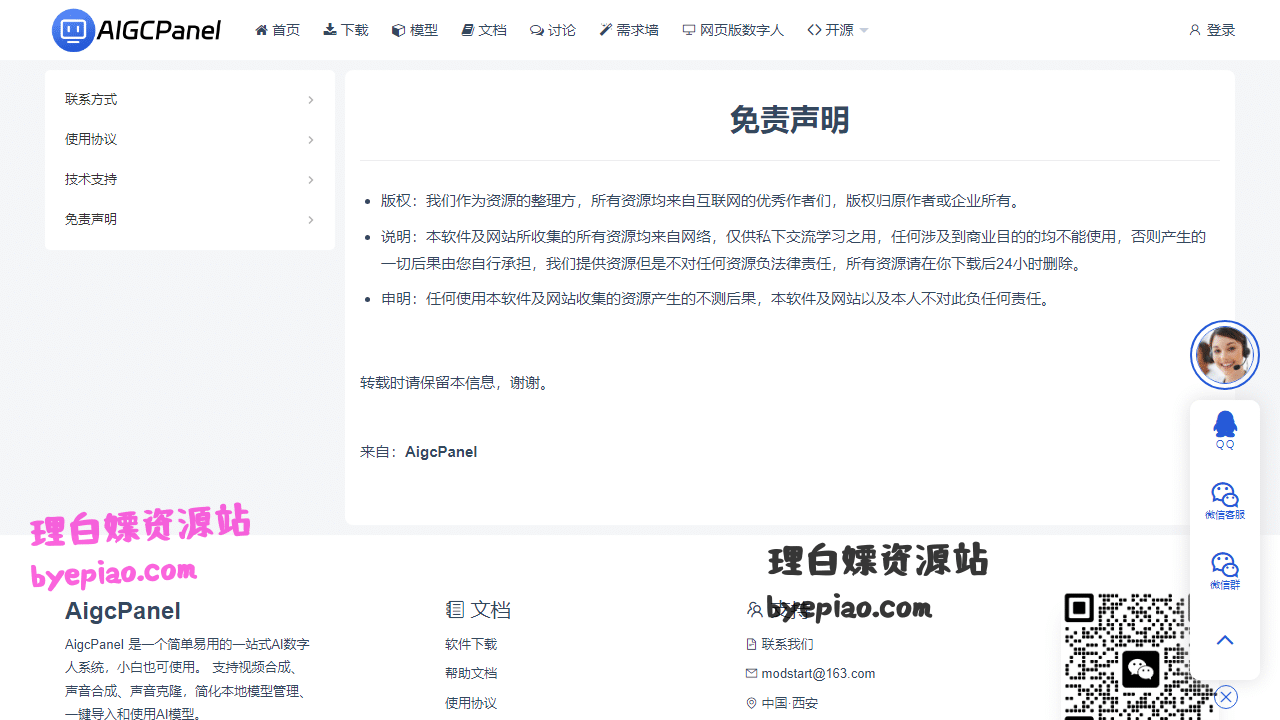
Task: Close the floating widget with X icon
Action: [1227, 697]
